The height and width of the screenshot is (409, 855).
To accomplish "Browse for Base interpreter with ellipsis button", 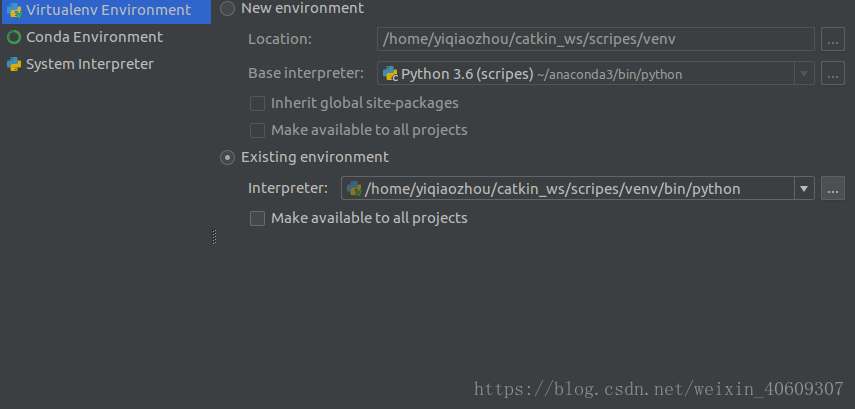I will tap(833, 74).
